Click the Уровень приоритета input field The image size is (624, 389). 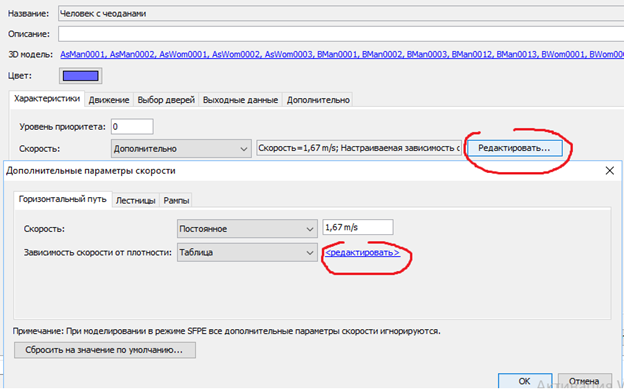132,127
